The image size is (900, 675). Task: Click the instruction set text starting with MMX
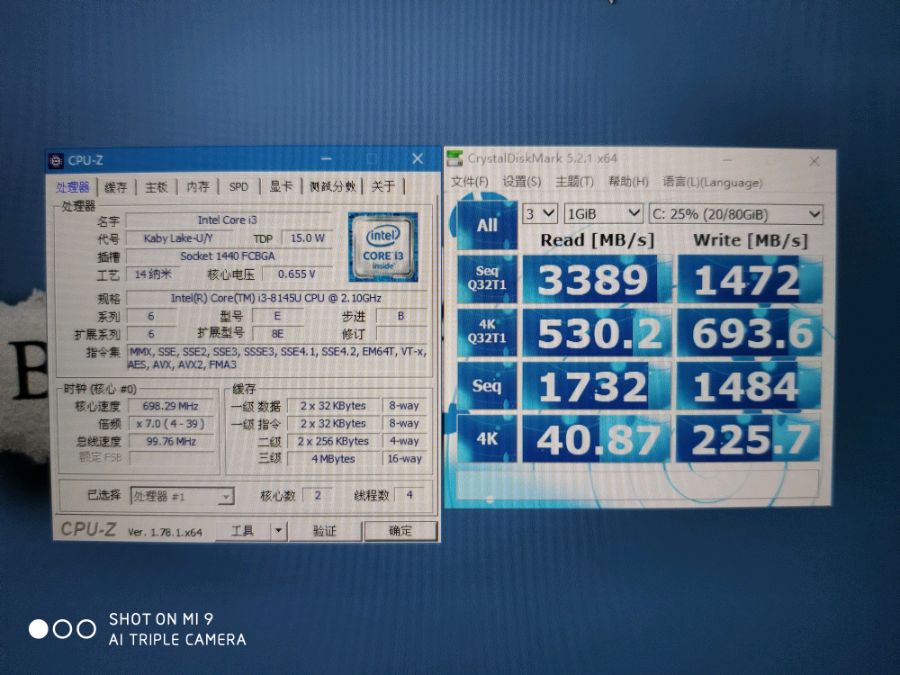pos(278,358)
